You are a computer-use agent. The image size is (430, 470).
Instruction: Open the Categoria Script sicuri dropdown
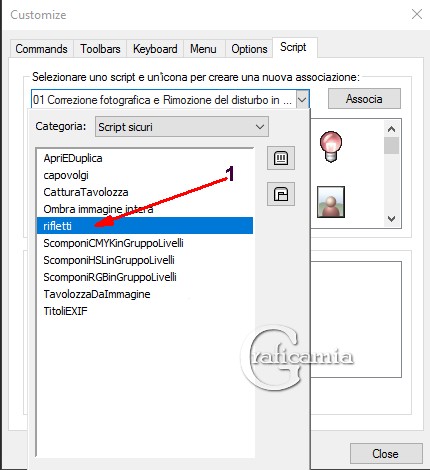(182, 127)
